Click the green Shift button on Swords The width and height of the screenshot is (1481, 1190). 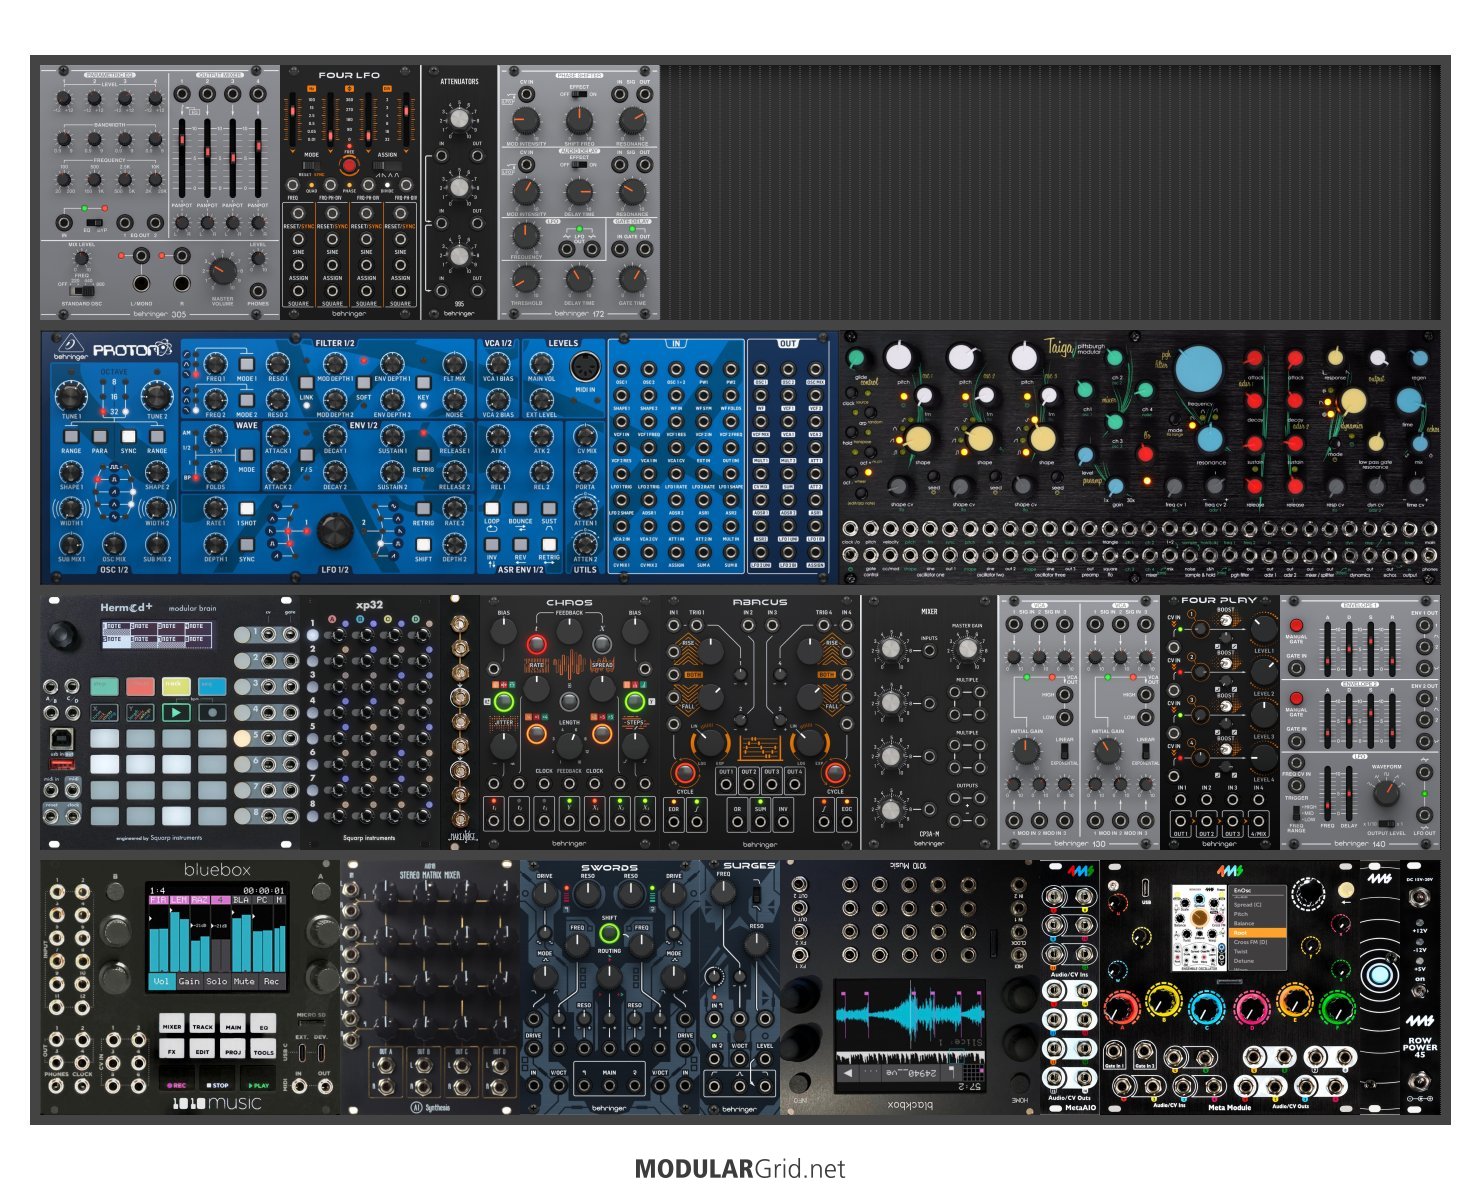pyautogui.click(x=609, y=933)
